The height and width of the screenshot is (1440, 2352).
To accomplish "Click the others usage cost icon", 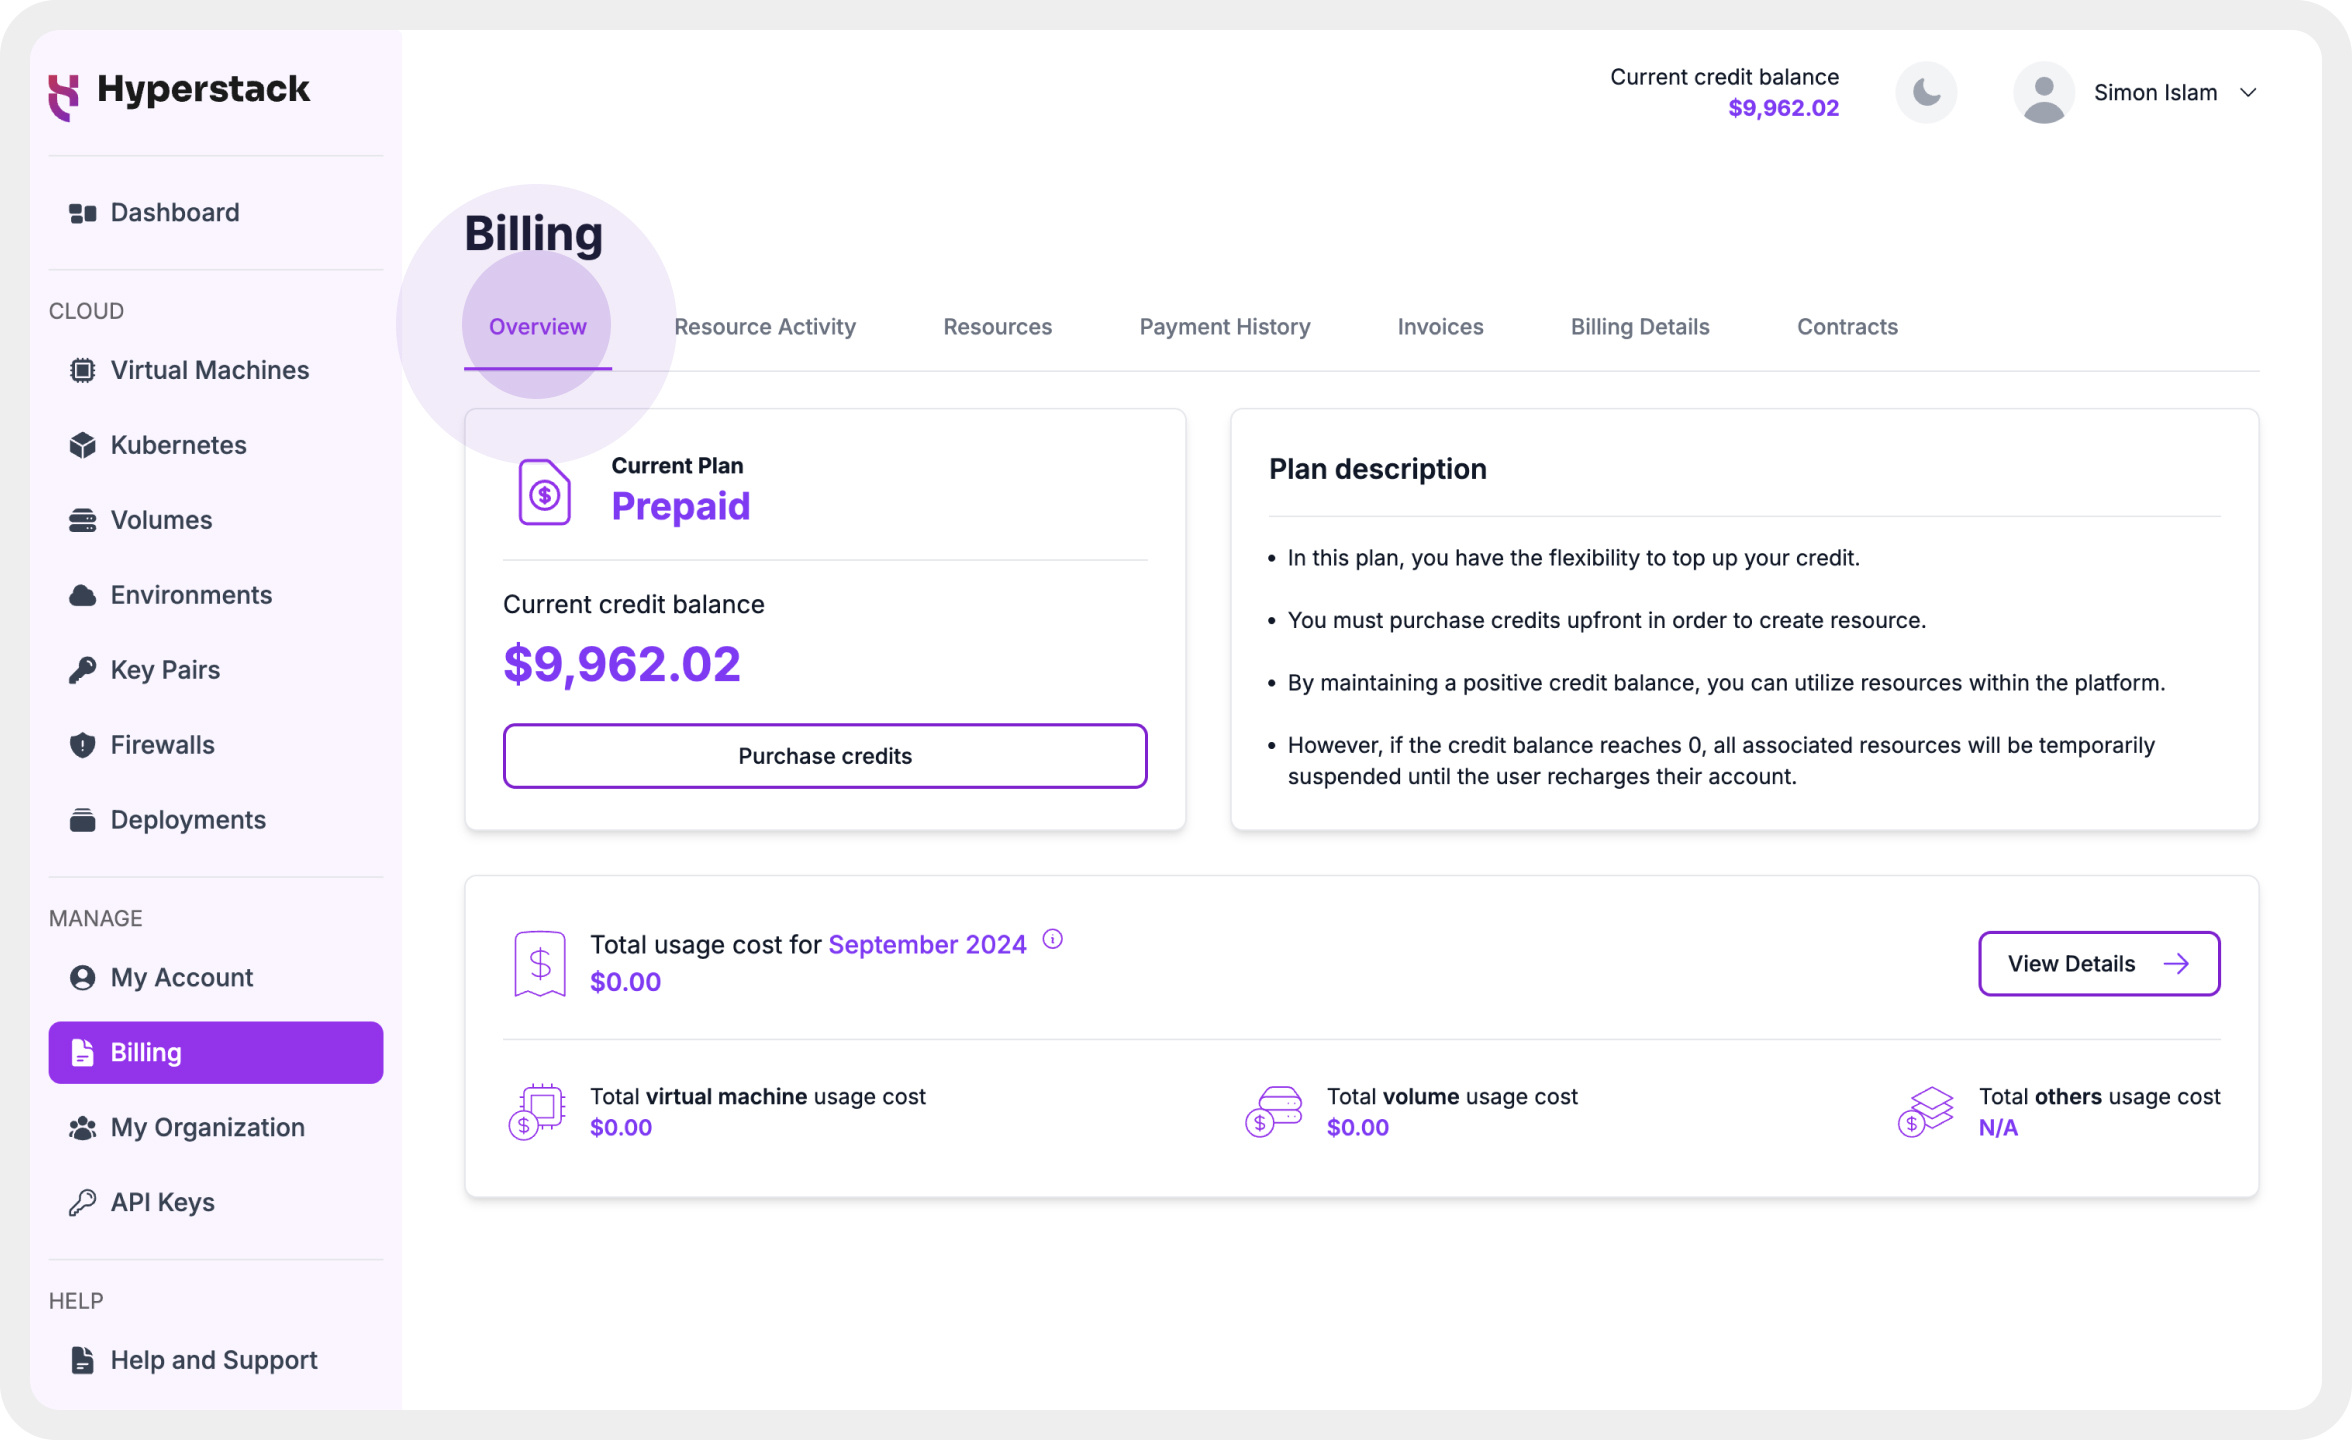I will coord(1925,1112).
